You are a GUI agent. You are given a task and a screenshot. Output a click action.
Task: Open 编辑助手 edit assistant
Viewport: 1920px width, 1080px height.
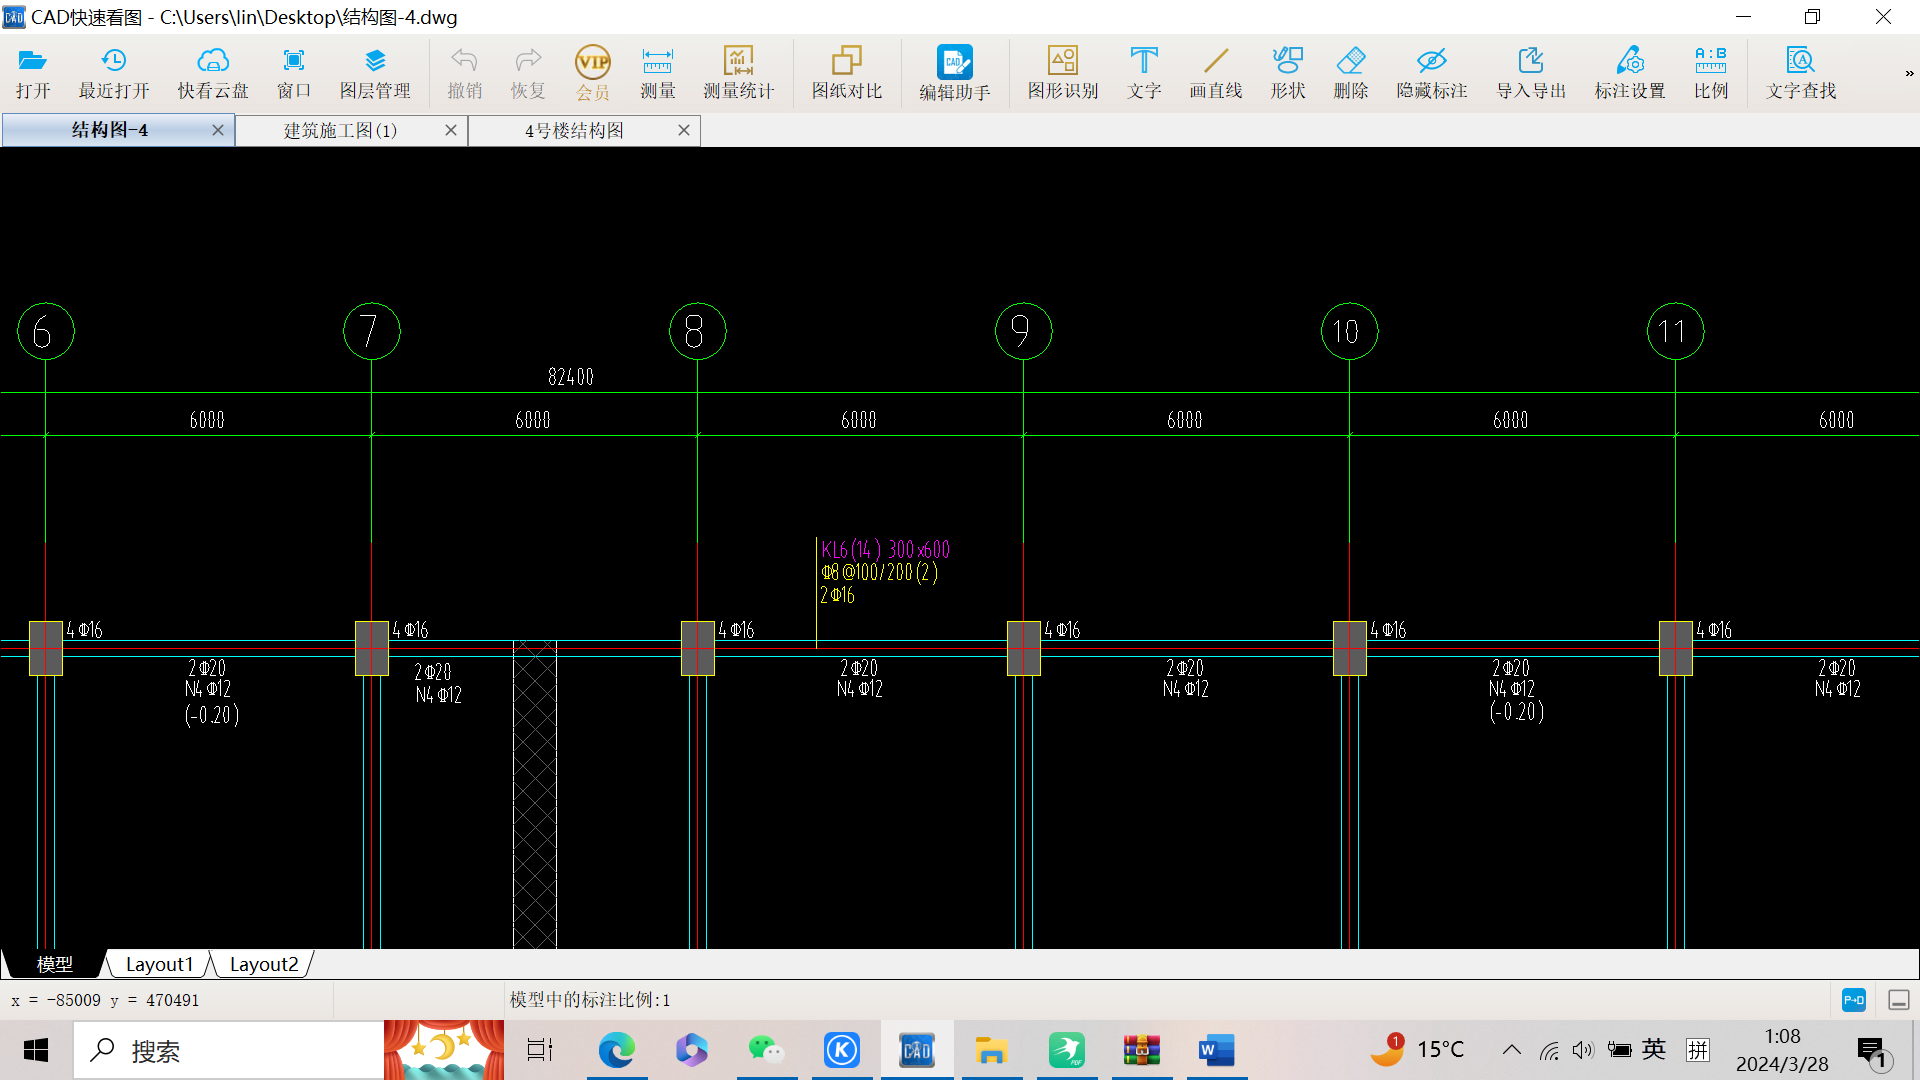955,73
